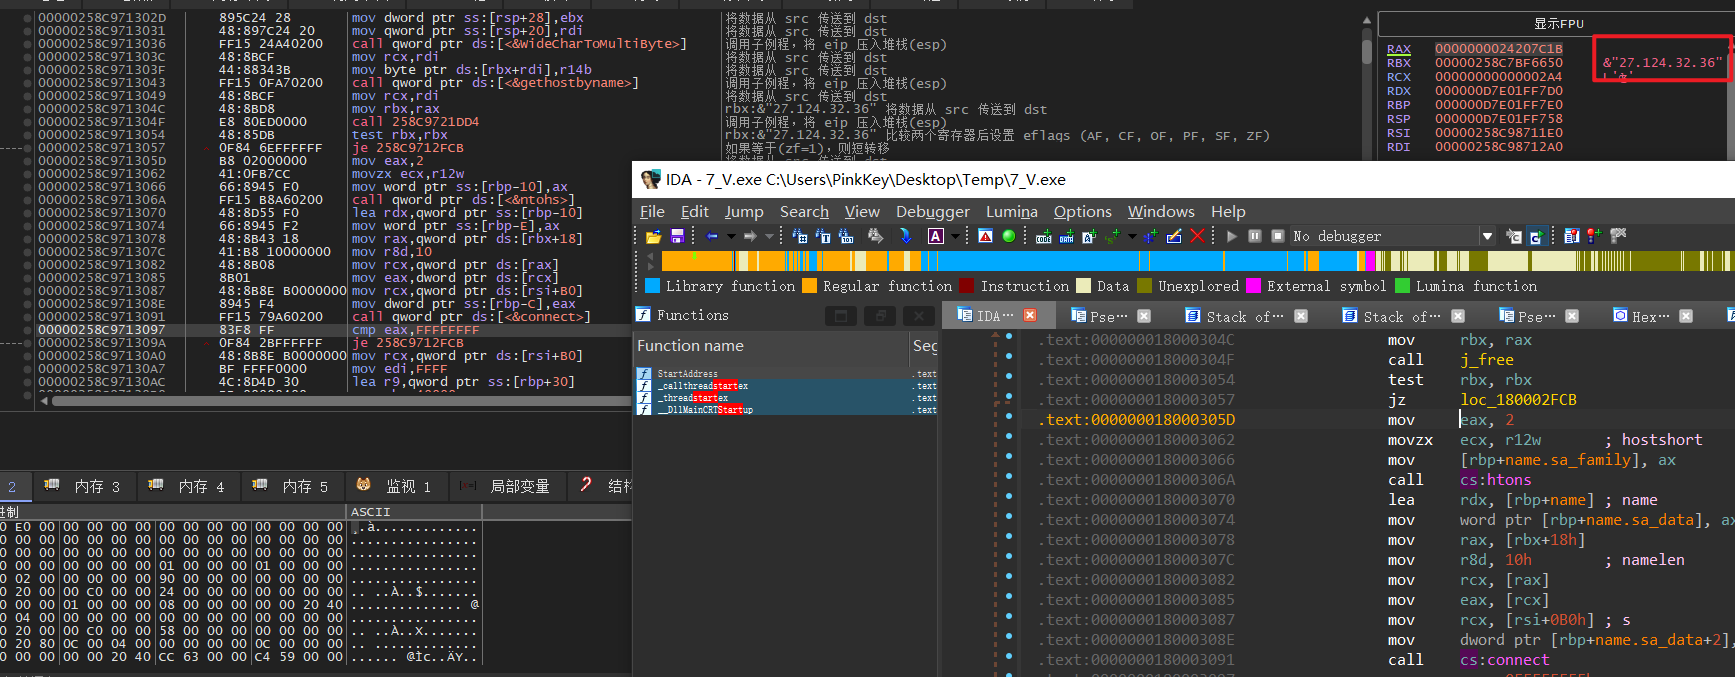Viewport: 1735px width, 677px height.
Task: Open the Search menu in IDA
Action: (804, 211)
